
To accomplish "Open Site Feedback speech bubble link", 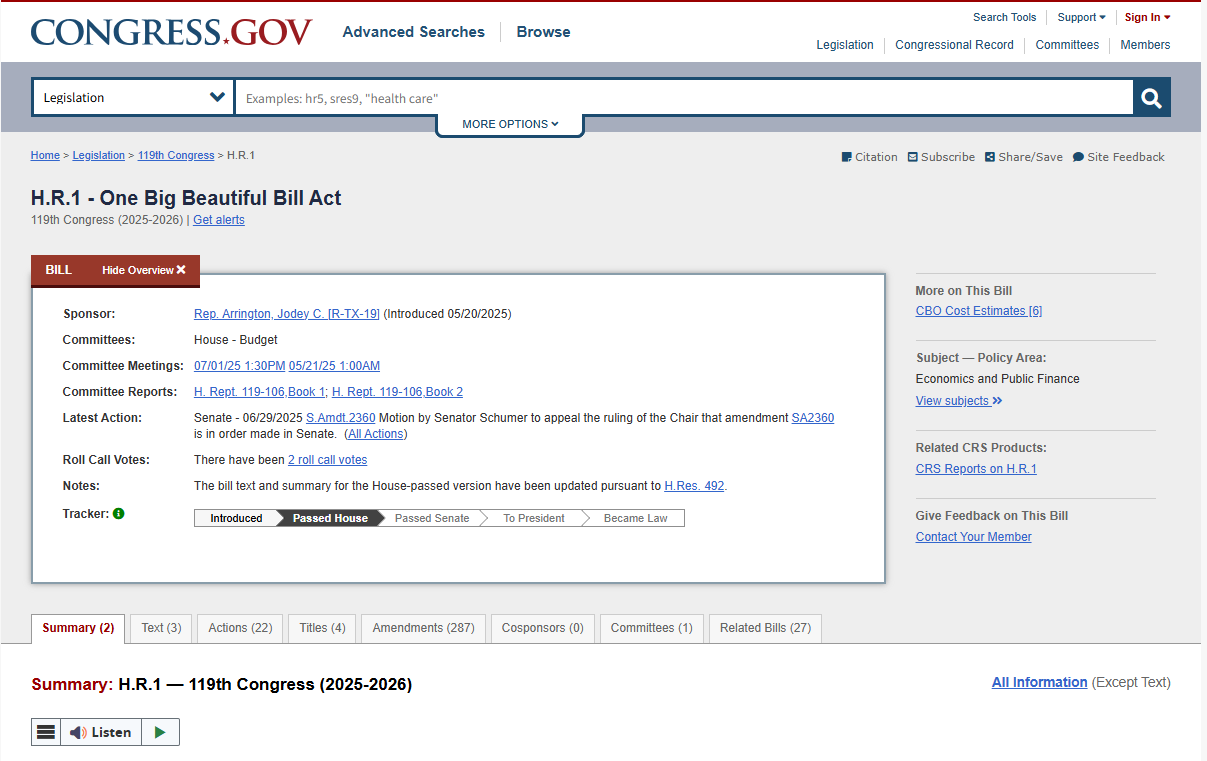I will [x=1119, y=157].
